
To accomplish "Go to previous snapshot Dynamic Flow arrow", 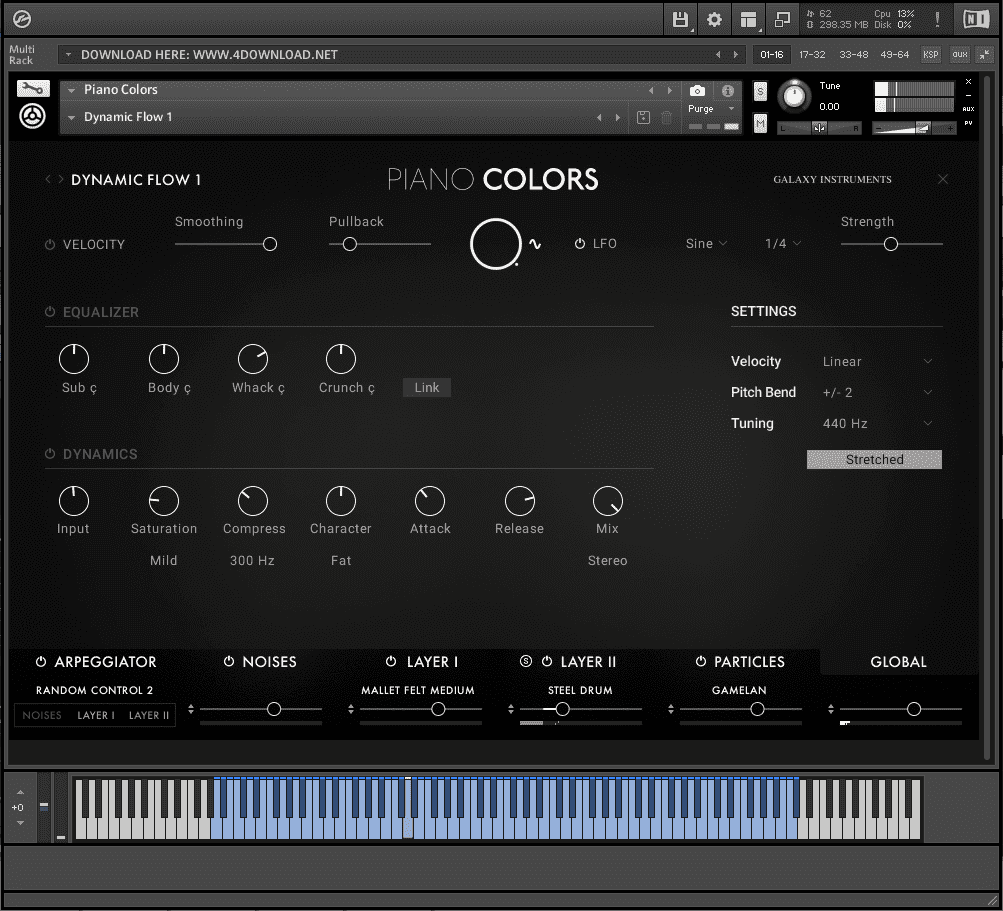I will (x=599, y=117).
